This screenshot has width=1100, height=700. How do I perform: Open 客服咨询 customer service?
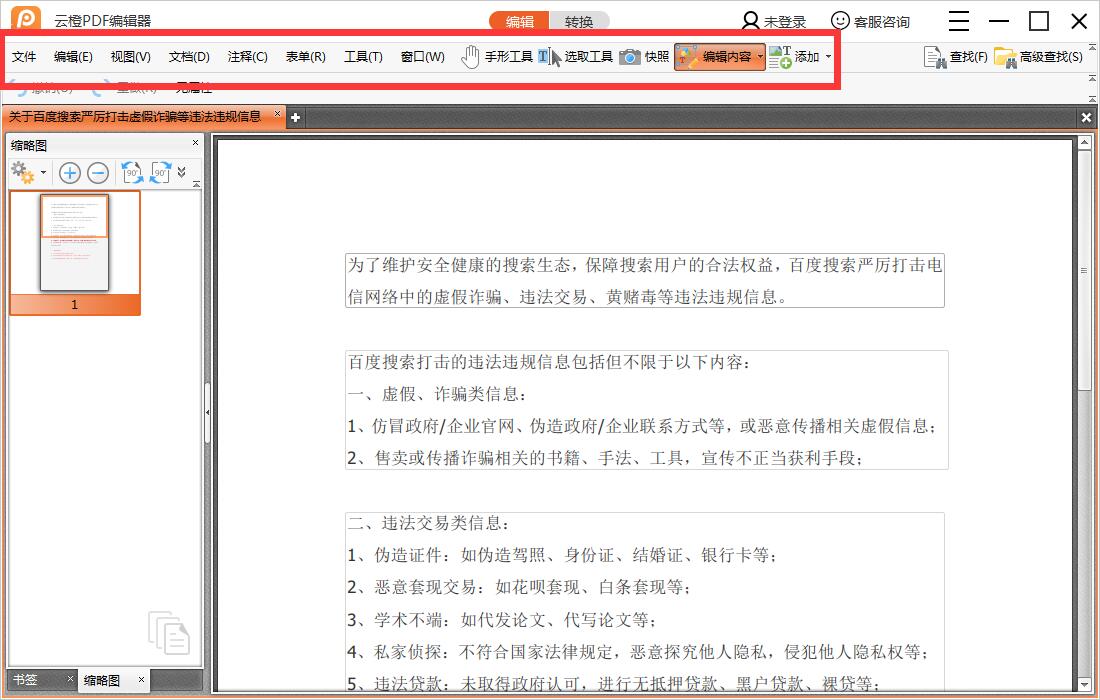(870, 22)
